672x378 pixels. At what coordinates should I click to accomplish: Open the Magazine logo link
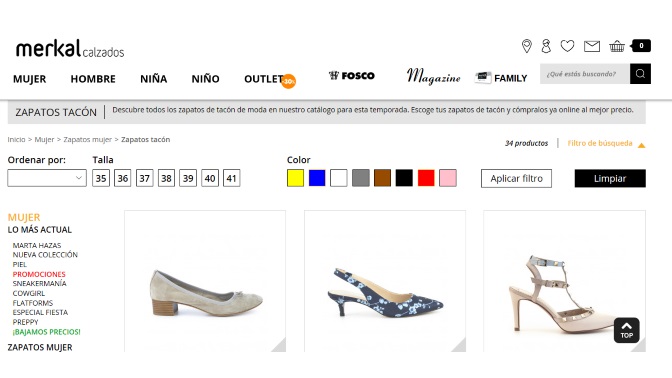coord(433,76)
